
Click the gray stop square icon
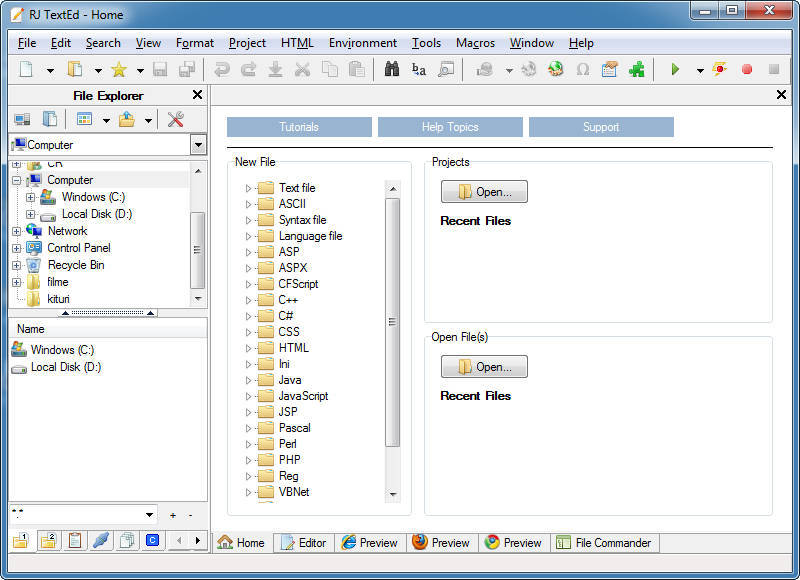[x=774, y=69]
